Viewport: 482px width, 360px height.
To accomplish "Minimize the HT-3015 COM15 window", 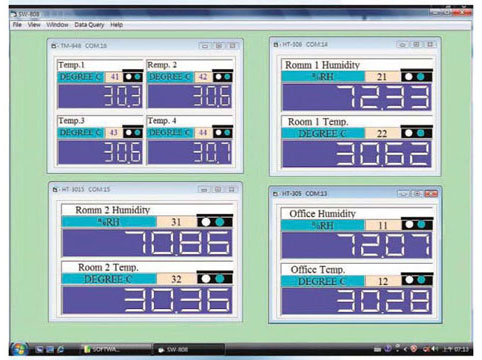I will coord(204,189).
